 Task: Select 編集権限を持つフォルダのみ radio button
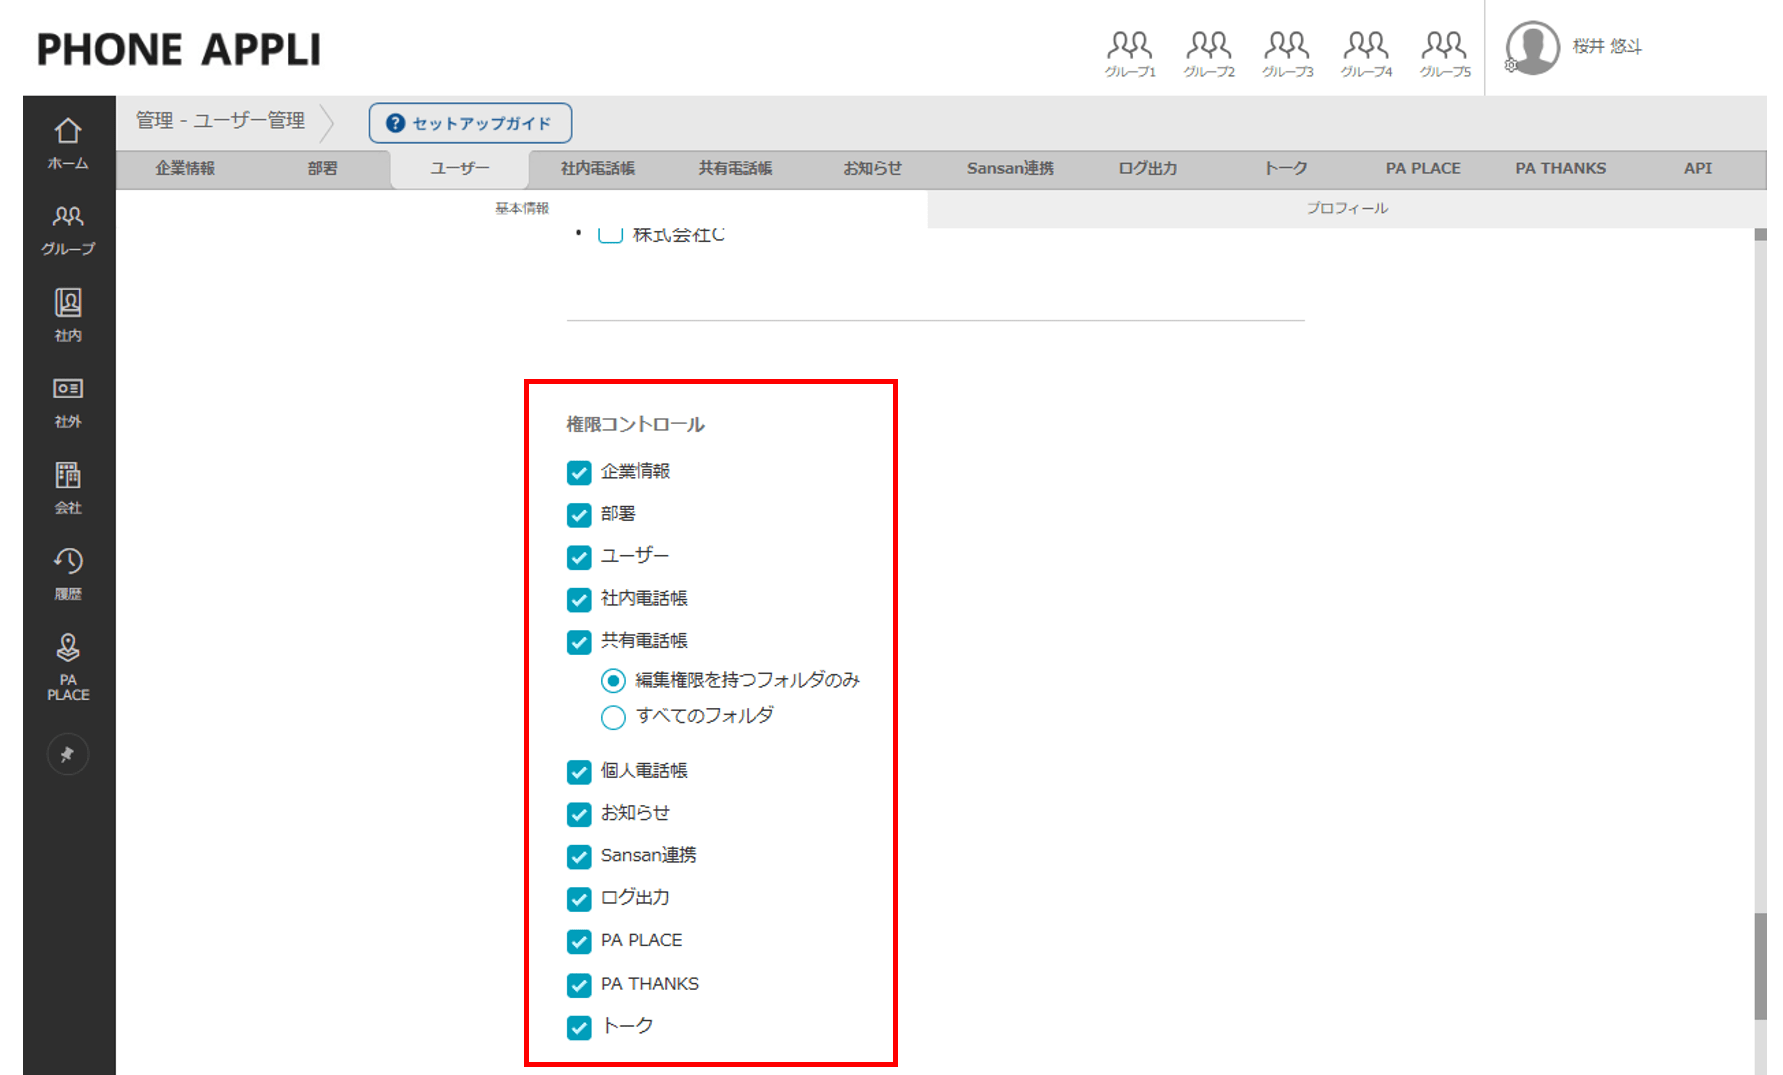coord(613,681)
